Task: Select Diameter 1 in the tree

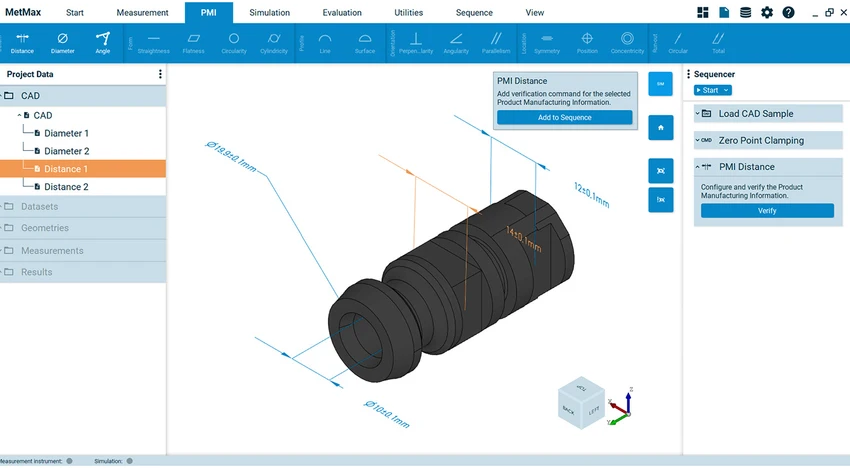Action: pyautogui.click(x=66, y=133)
